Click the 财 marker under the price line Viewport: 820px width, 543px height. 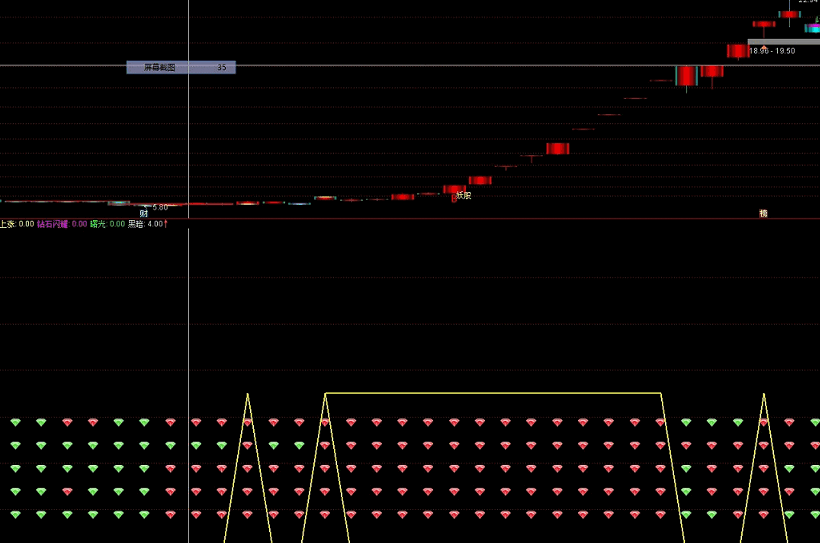144,213
